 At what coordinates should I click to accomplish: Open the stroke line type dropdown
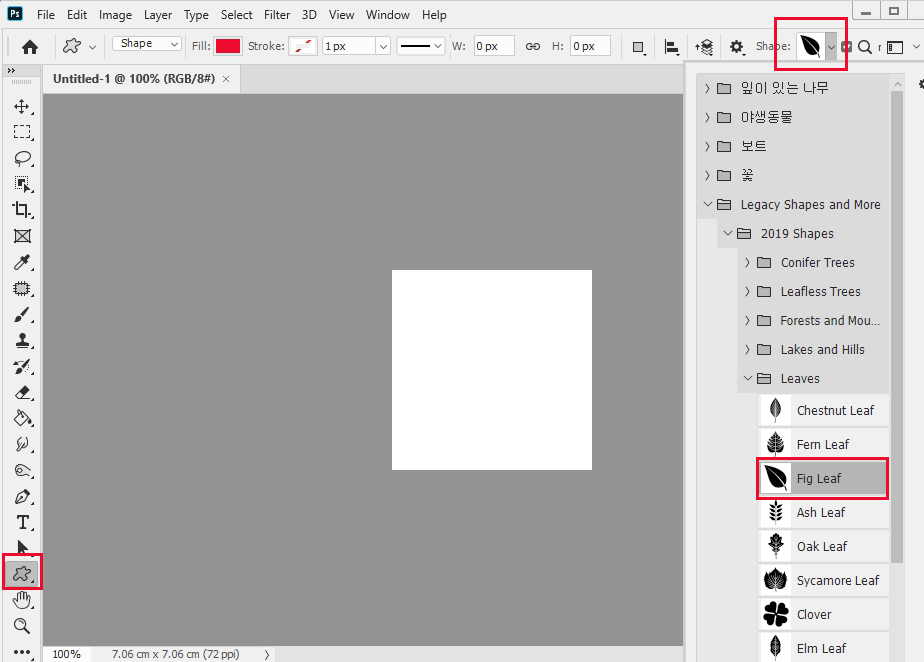pyautogui.click(x=421, y=46)
